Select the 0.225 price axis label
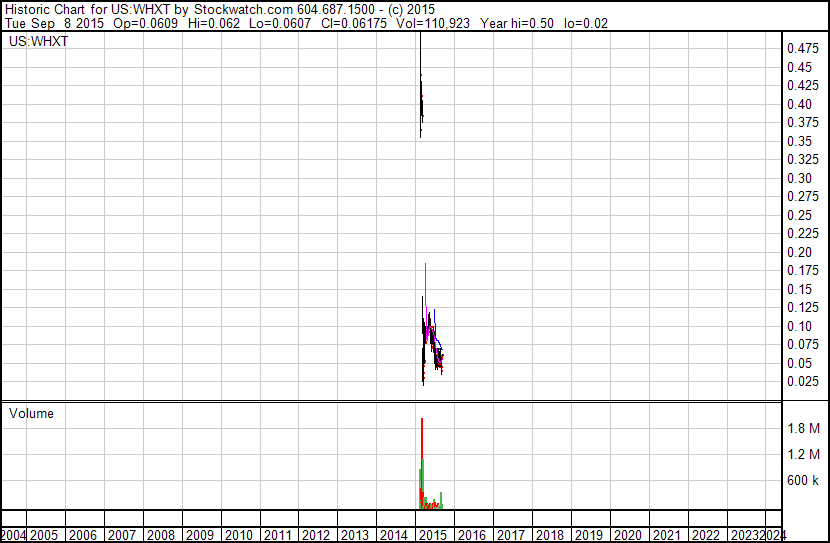This screenshot has height=543, width=830. [x=802, y=233]
